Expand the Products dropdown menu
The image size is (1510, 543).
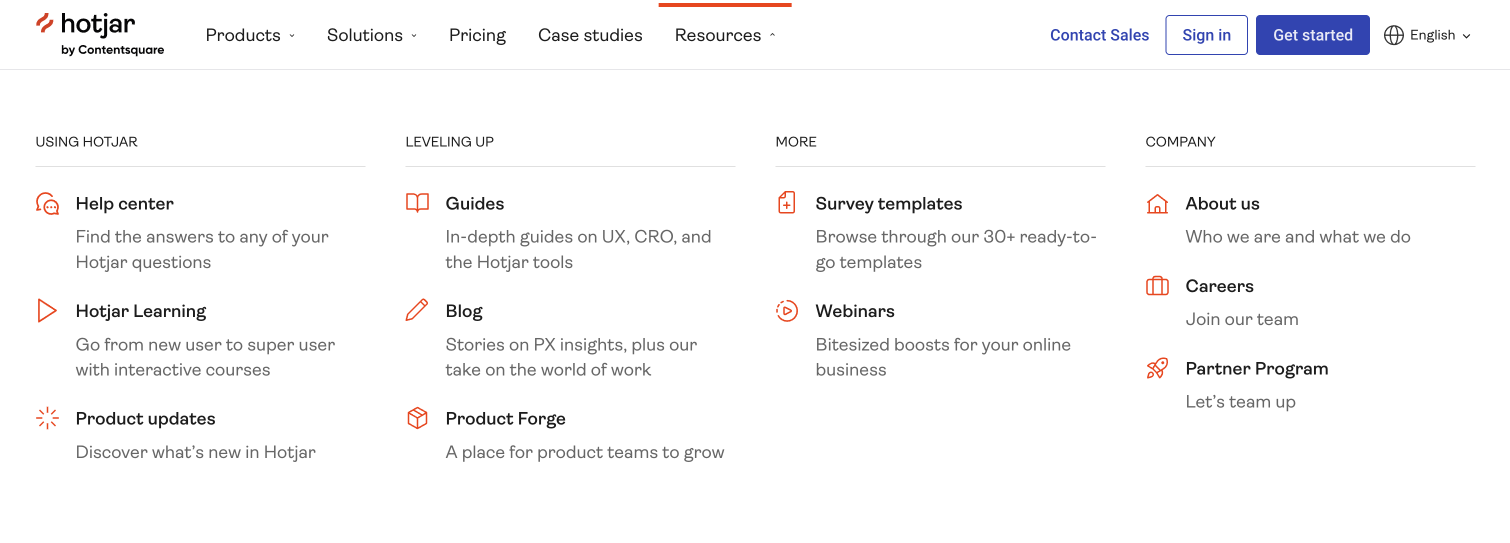(x=250, y=35)
